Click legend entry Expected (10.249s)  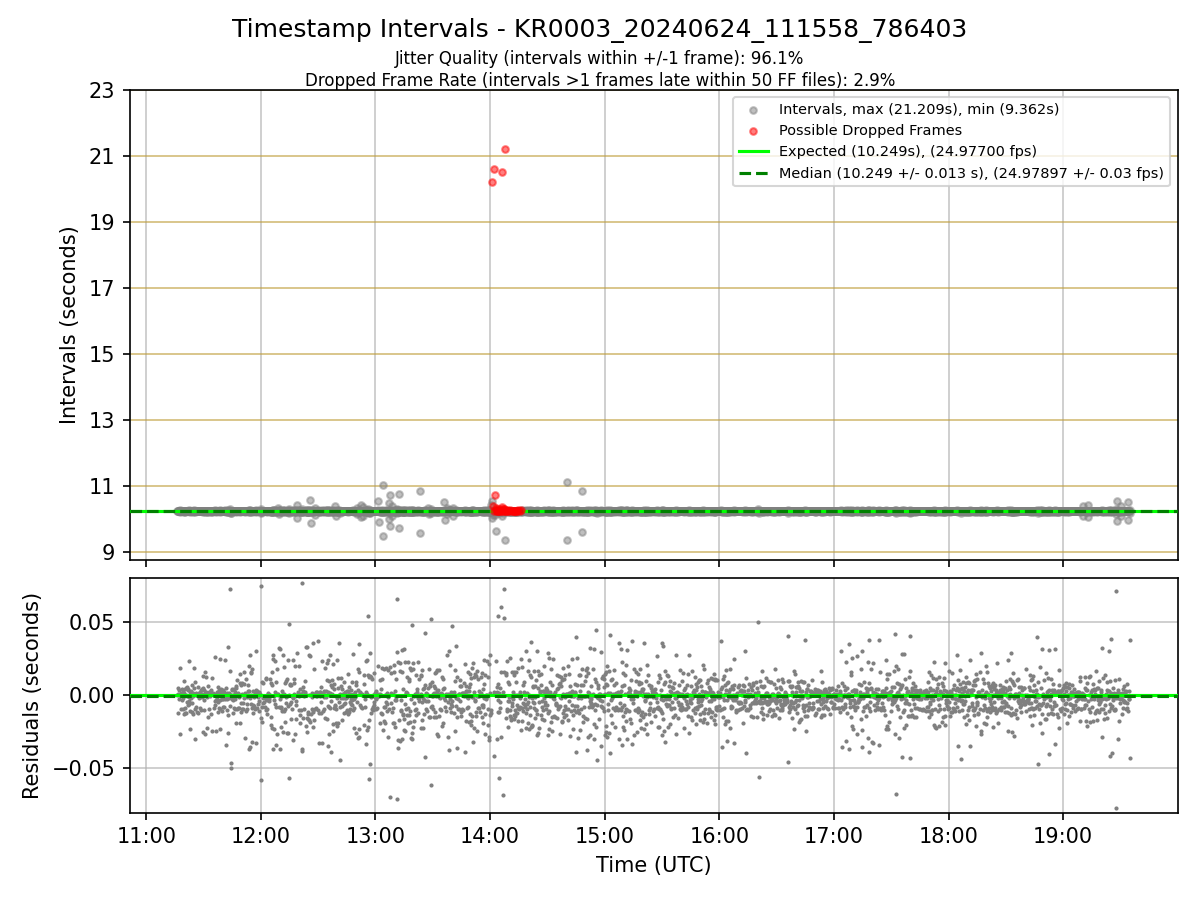tap(907, 151)
